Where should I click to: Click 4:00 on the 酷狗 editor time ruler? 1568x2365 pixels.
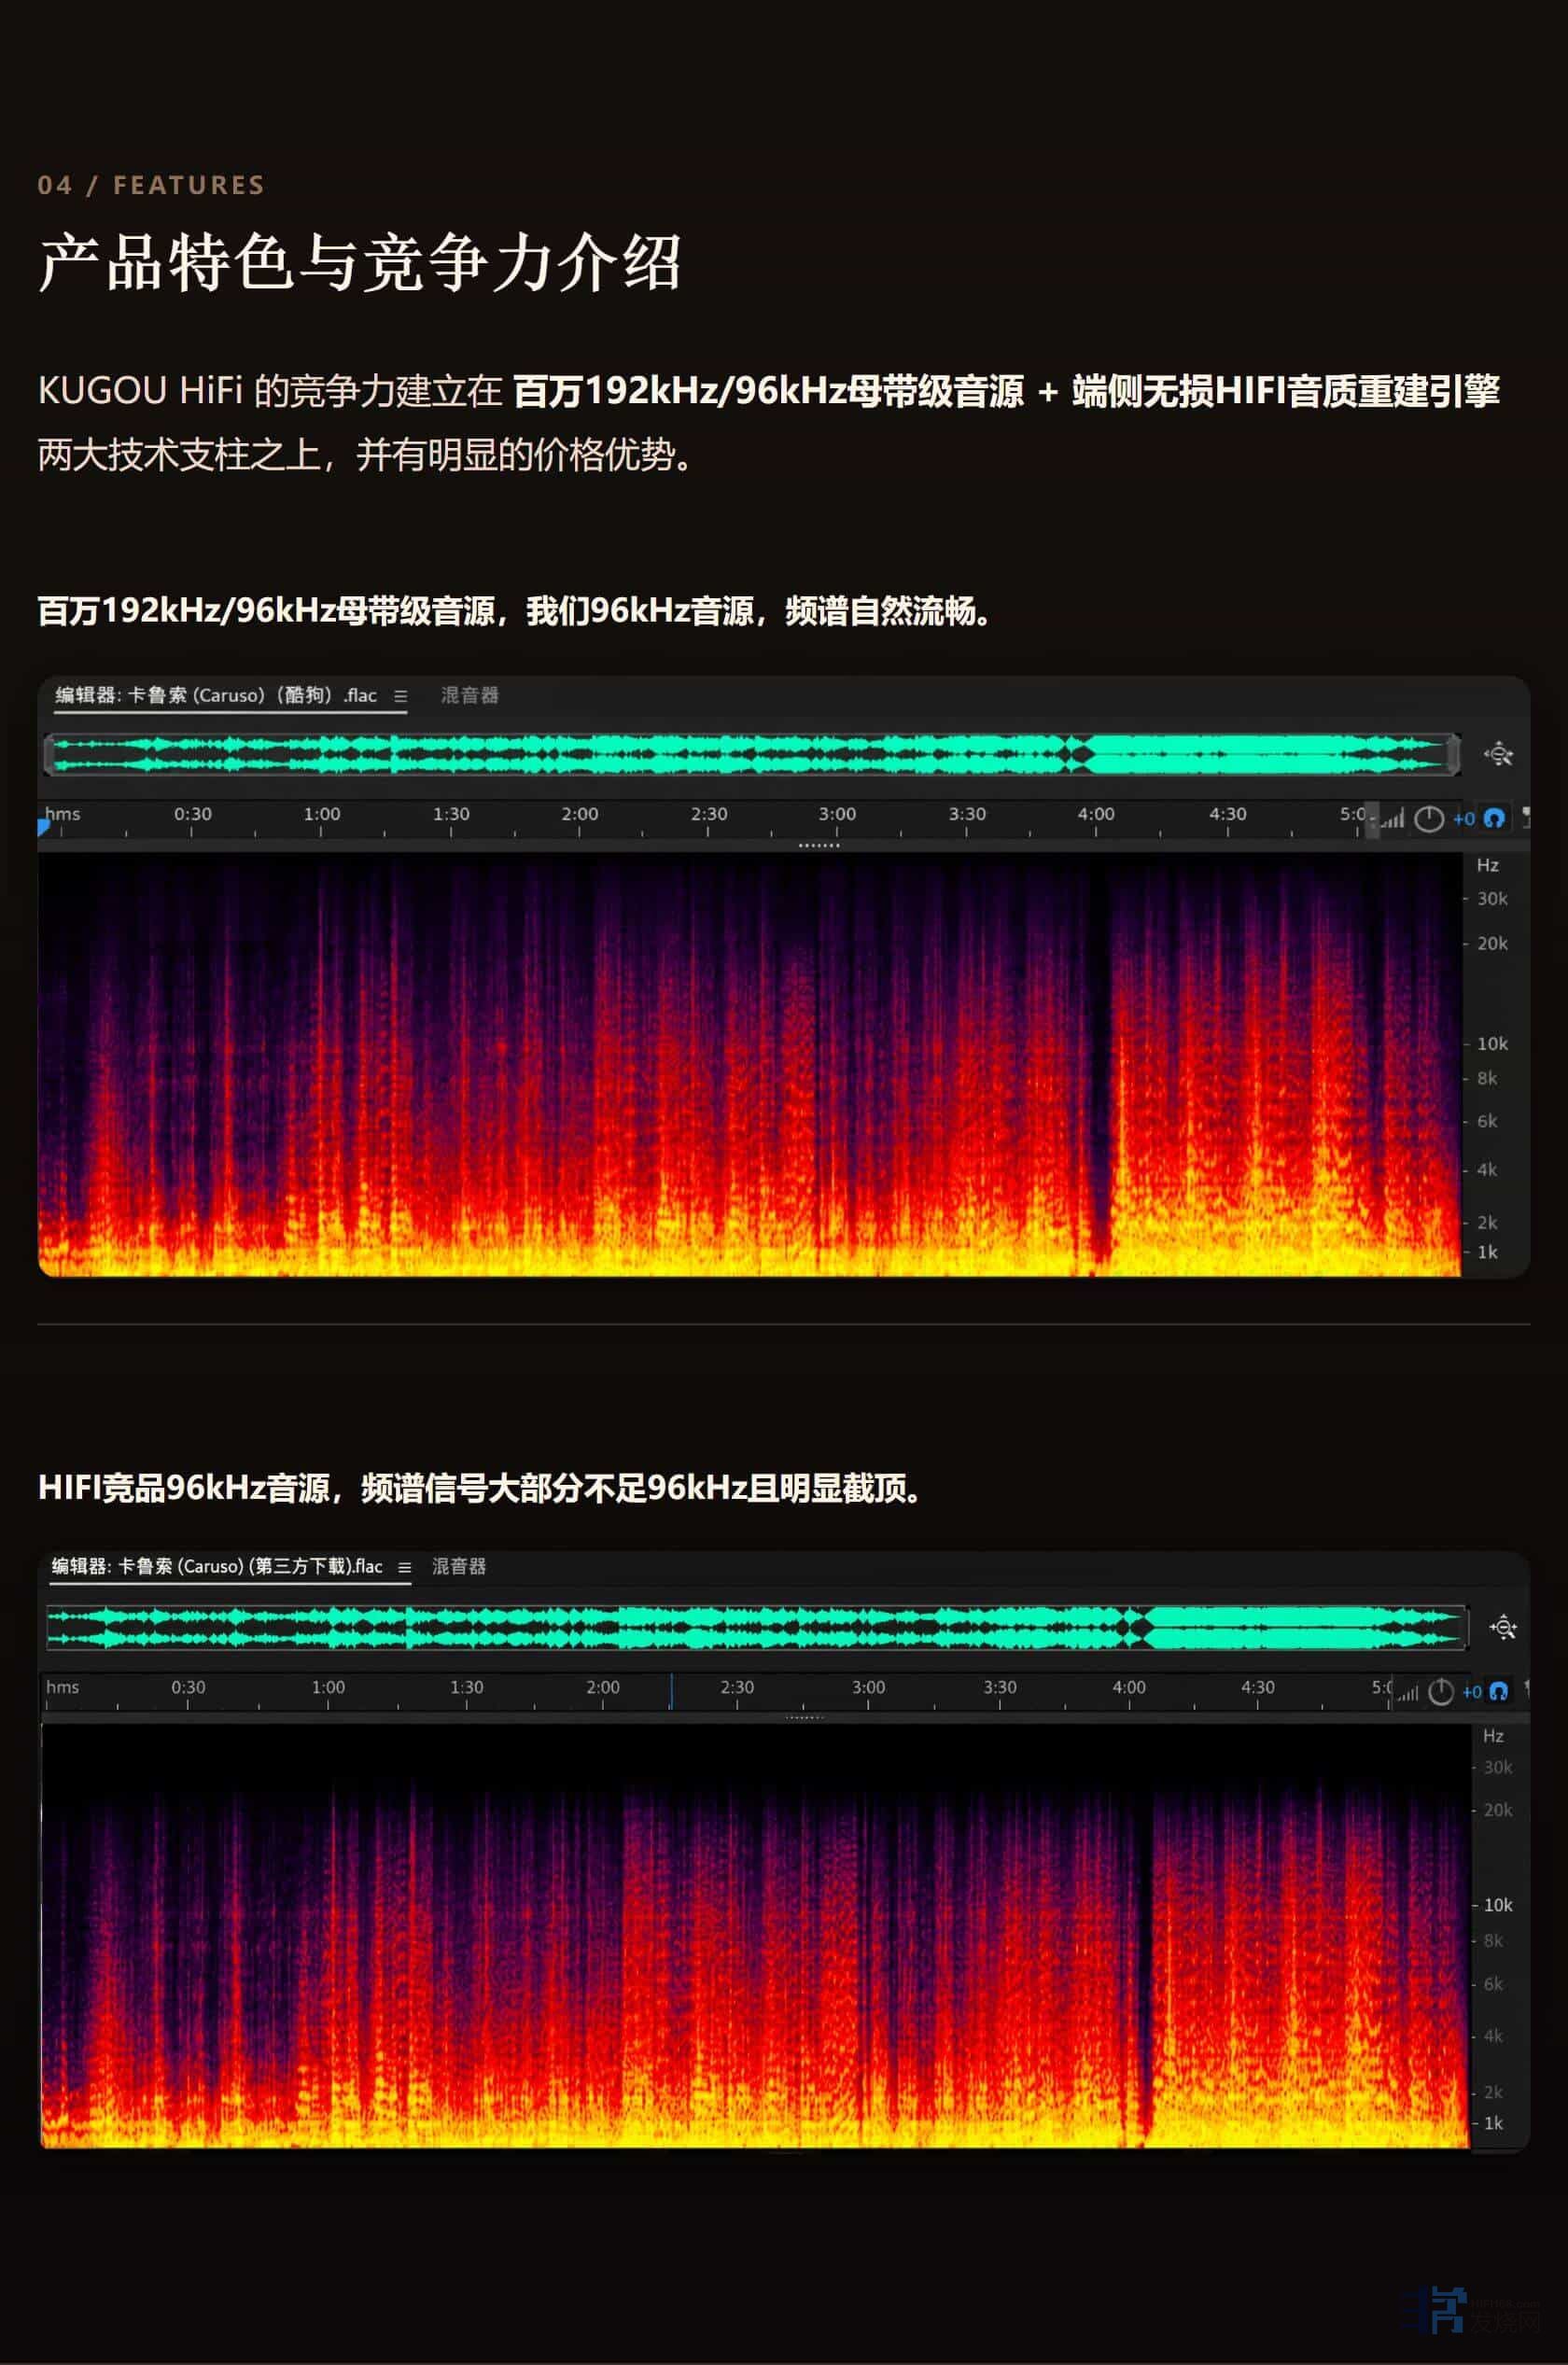pyautogui.click(x=1096, y=814)
